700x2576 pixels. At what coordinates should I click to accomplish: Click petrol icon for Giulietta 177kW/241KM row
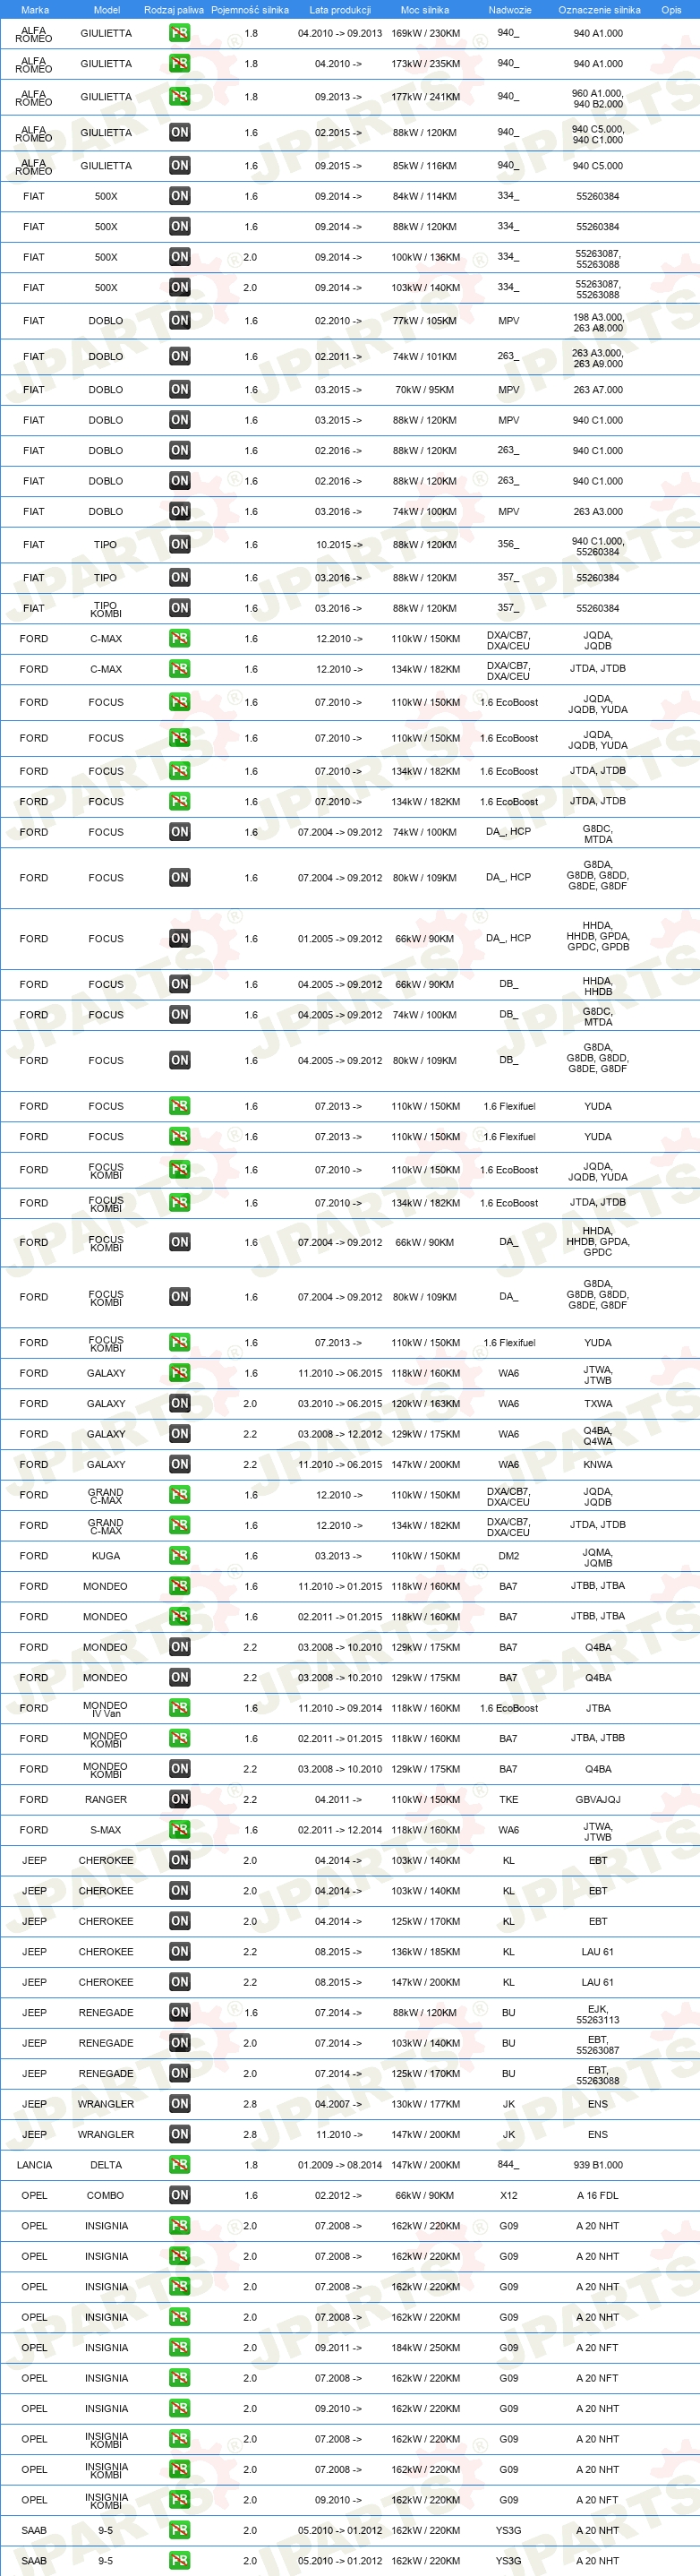pyautogui.click(x=180, y=97)
